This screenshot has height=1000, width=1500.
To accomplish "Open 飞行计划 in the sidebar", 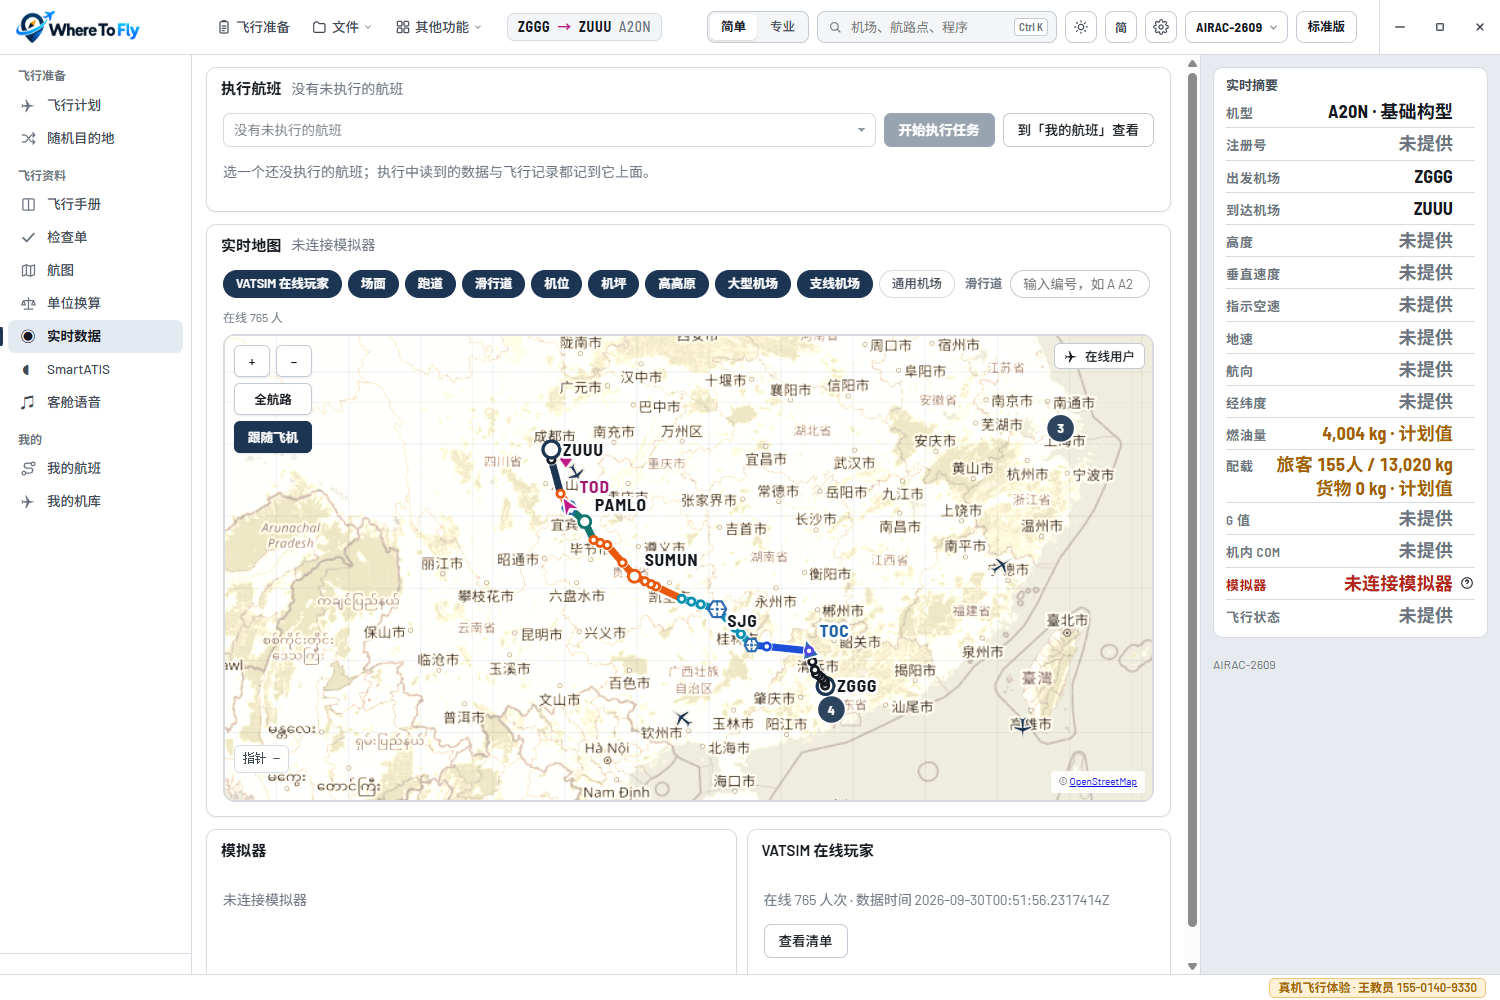I will click(x=95, y=105).
